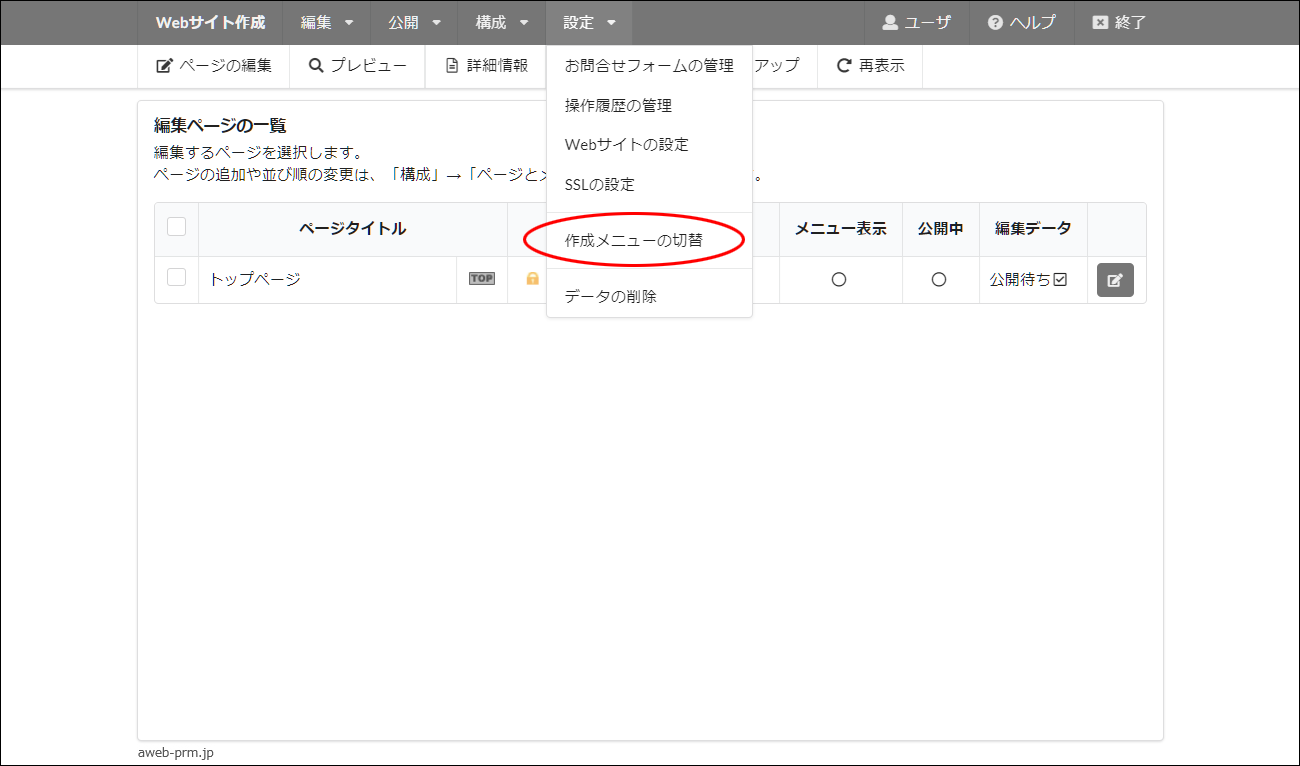This screenshot has width=1300, height=766.
Task: Choose SSLの設定 from the 設定 menu
Action: pos(599,185)
